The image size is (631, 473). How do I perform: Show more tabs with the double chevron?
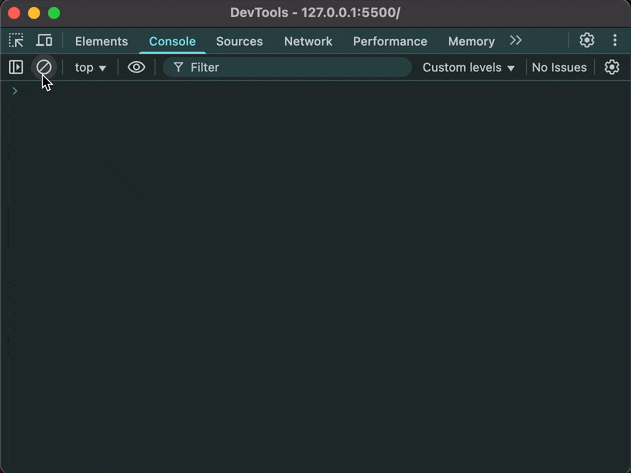pyautogui.click(x=516, y=41)
